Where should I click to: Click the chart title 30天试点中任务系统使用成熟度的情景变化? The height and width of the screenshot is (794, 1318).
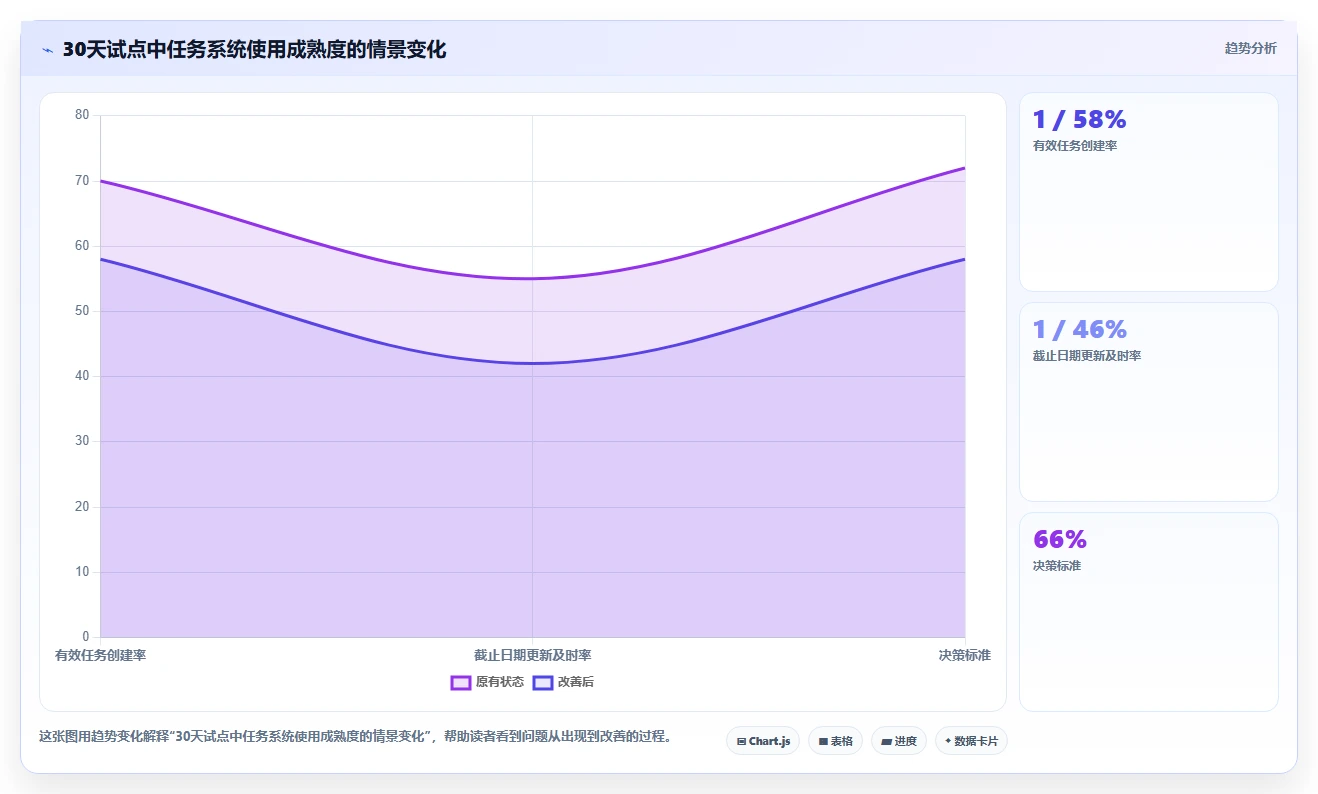[x=254, y=50]
